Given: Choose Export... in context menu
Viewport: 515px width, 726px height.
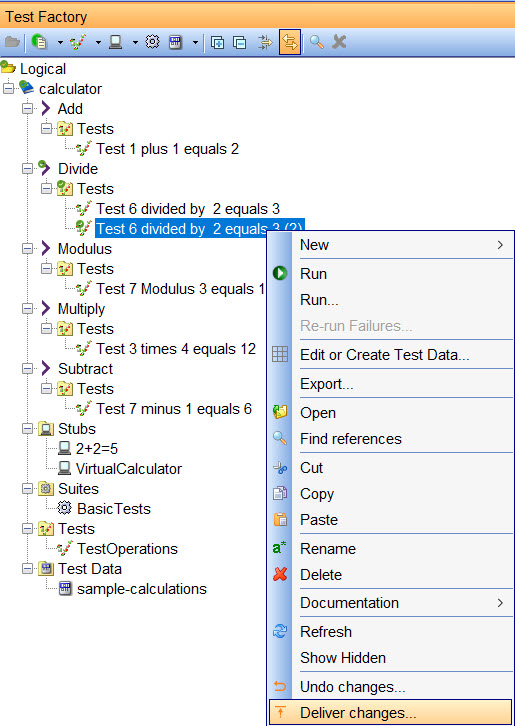Looking at the screenshot, I should [391, 384].
